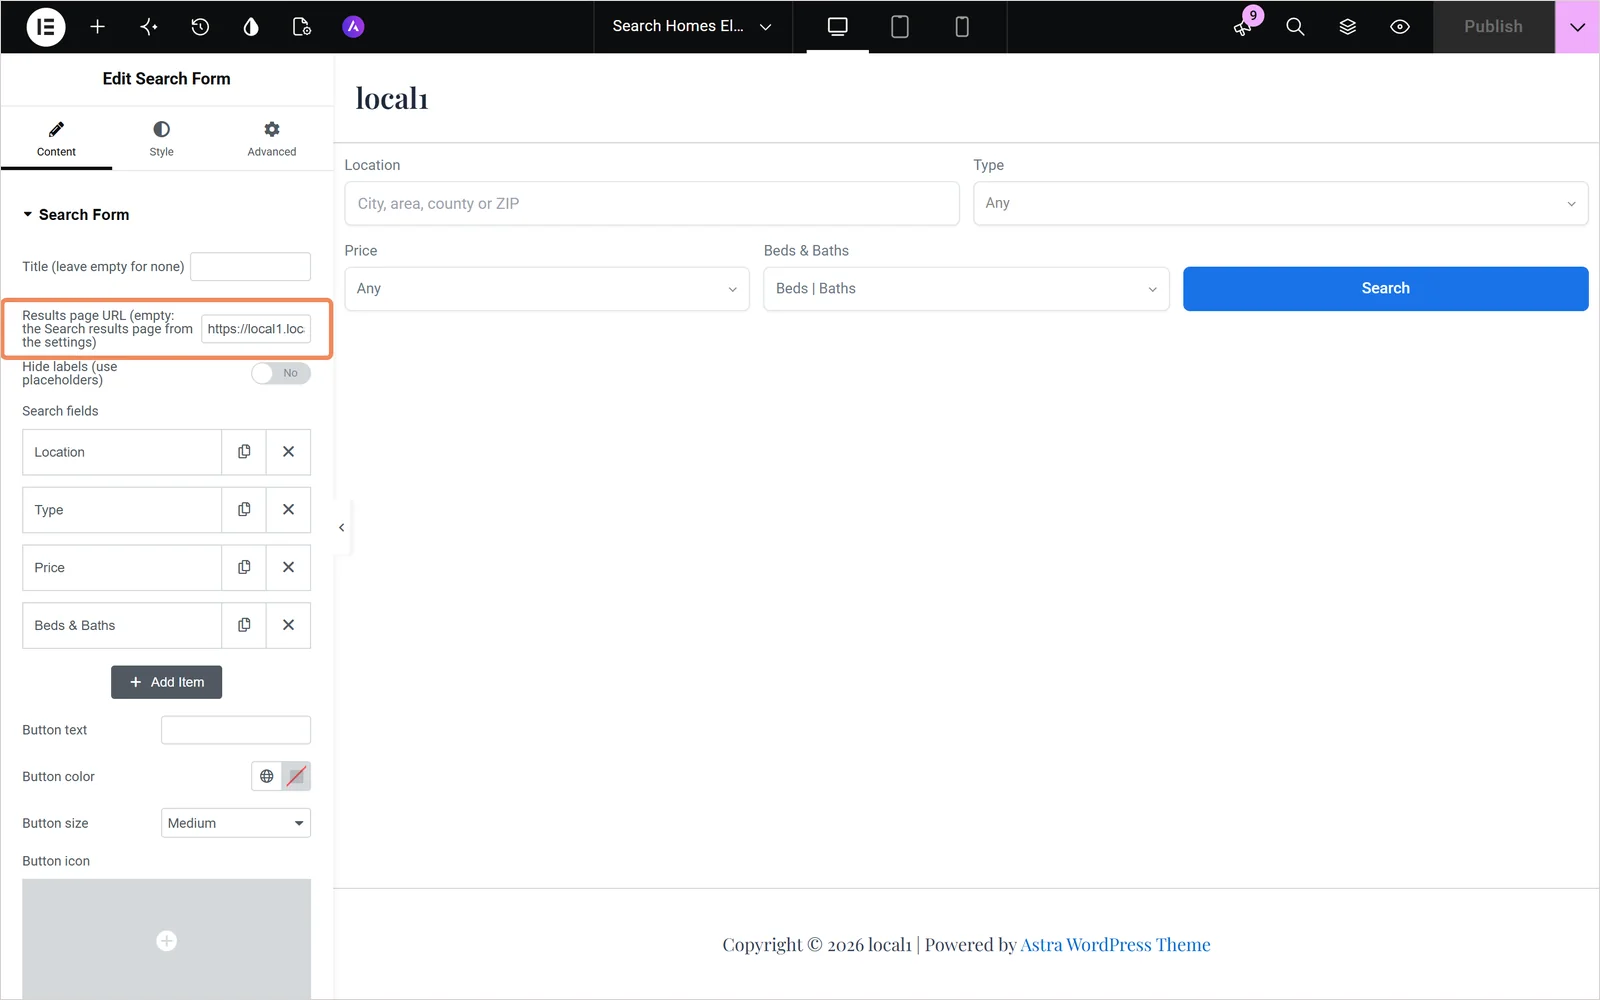Click the button color picker swatch

point(296,776)
